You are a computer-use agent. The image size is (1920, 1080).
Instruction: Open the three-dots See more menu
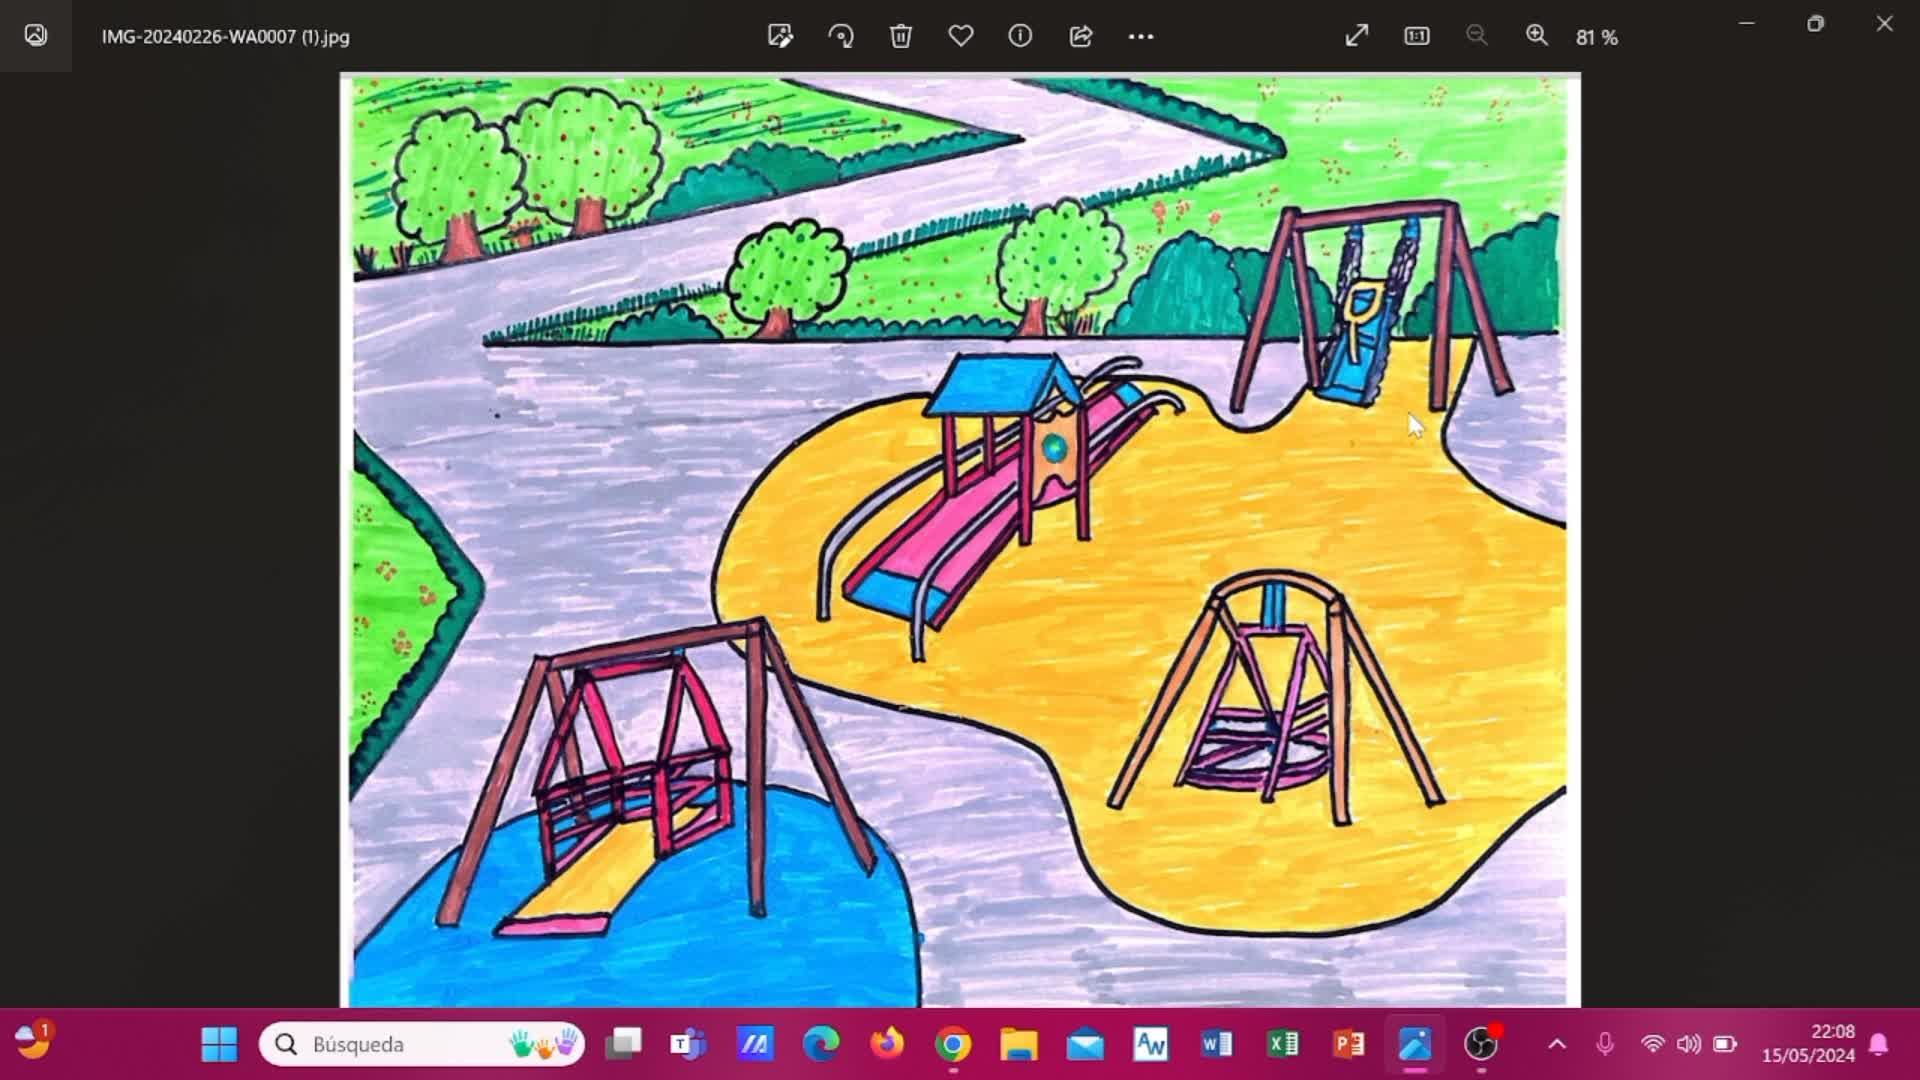click(1141, 36)
